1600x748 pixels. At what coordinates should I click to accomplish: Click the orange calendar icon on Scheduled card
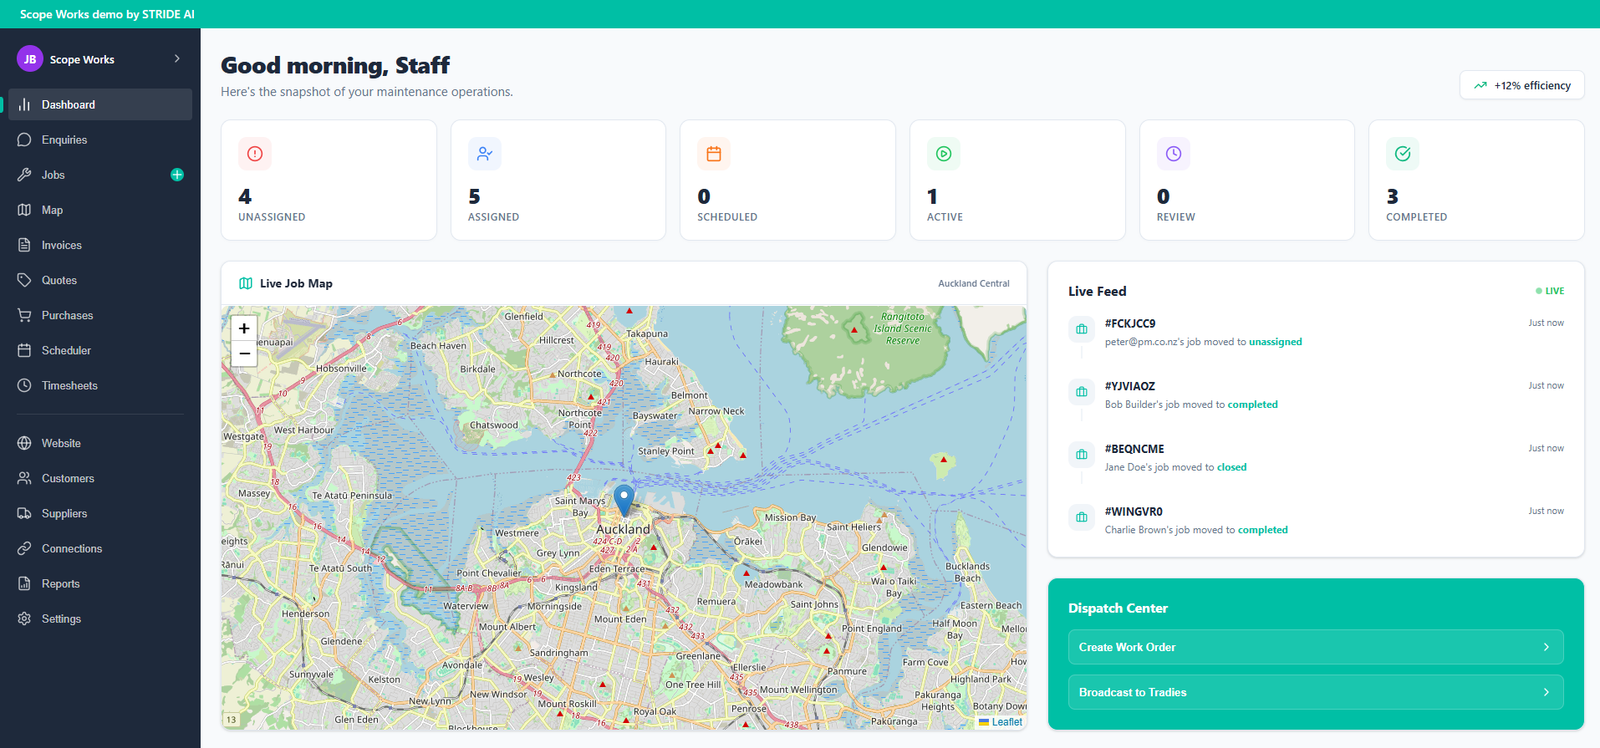(714, 154)
